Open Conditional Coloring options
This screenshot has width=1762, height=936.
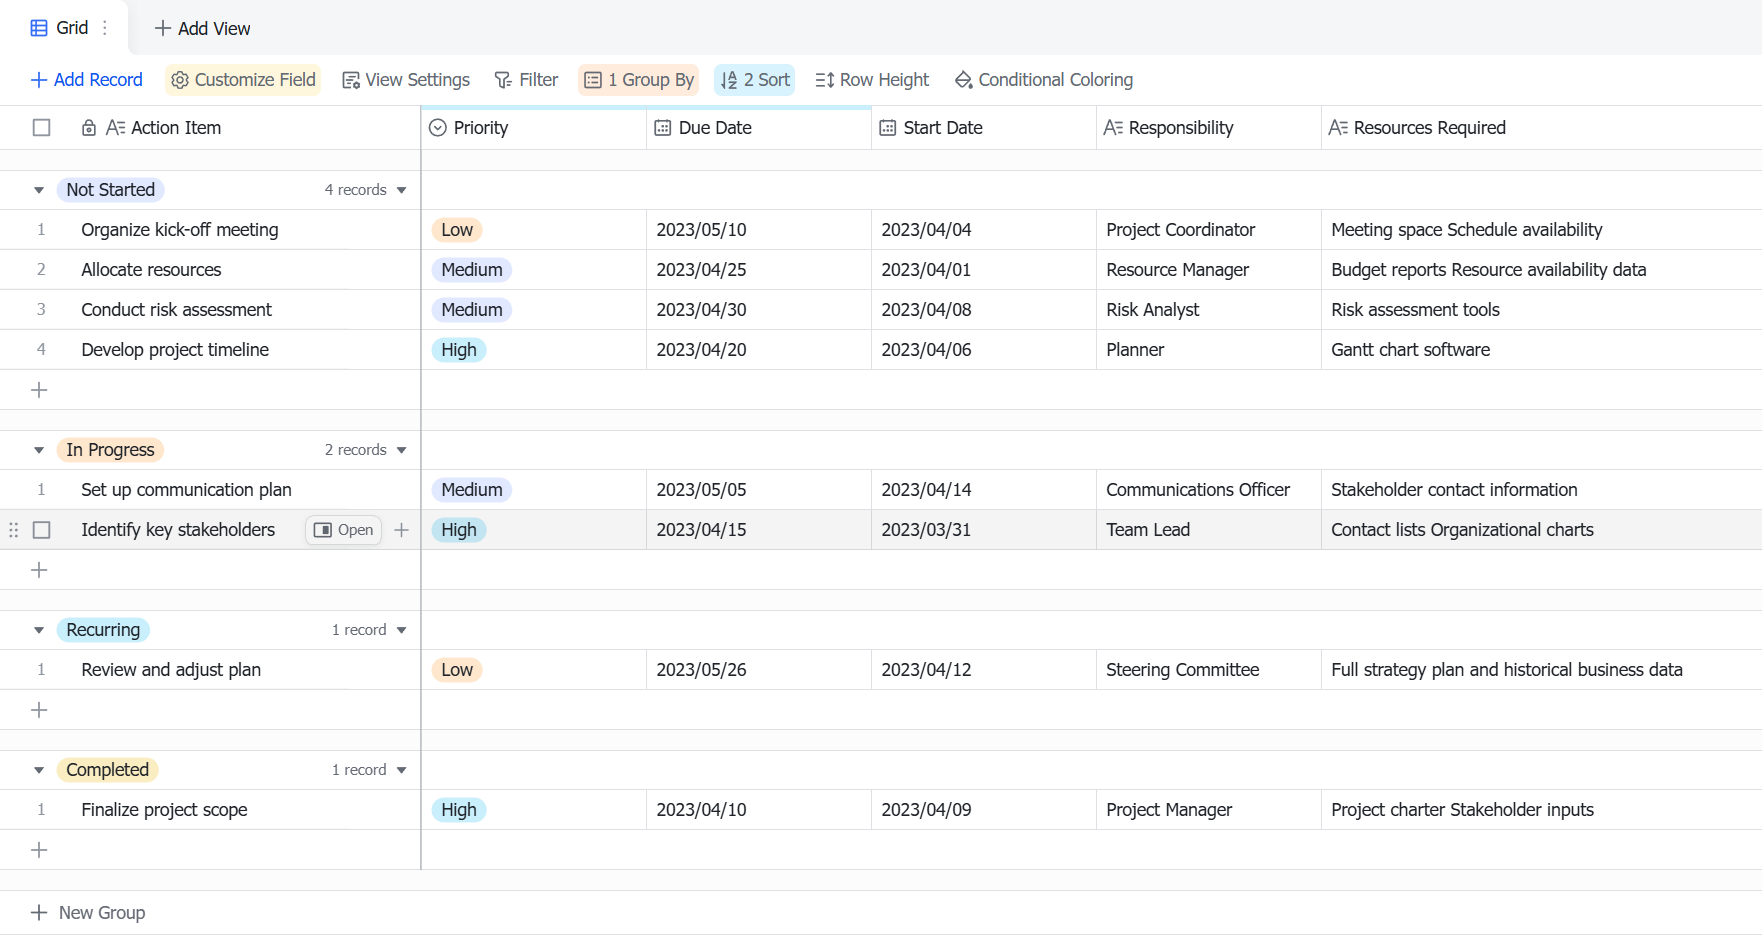coord(1044,80)
